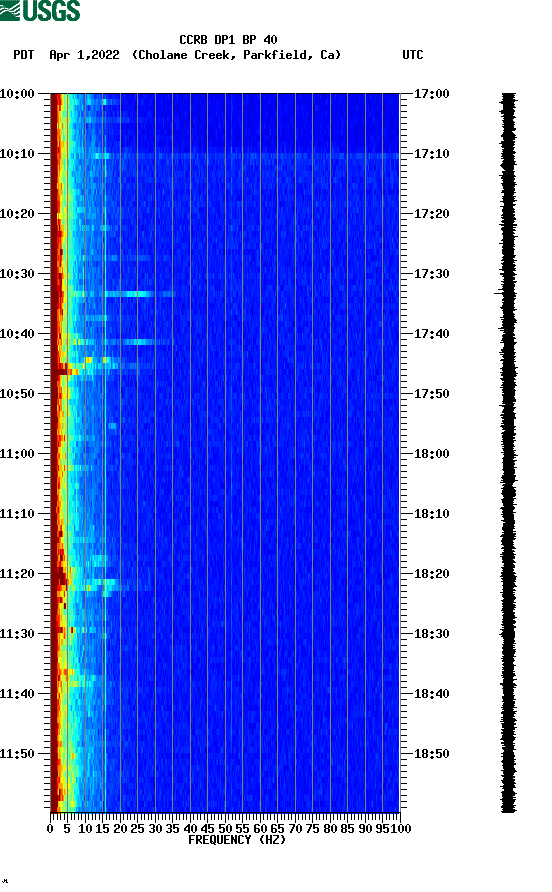Click the waveform spike near 17:33 UTC
This screenshot has width=552, height=892.
499,293
